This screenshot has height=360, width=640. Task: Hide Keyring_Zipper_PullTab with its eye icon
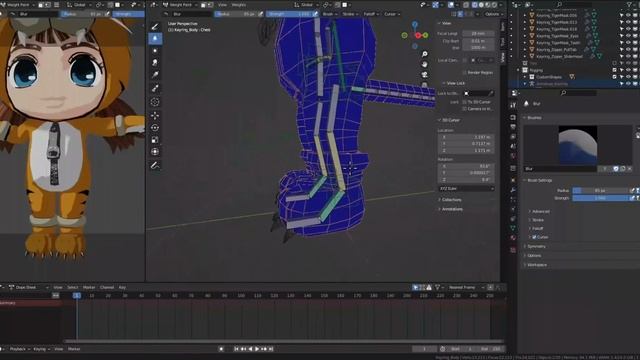coord(629,49)
